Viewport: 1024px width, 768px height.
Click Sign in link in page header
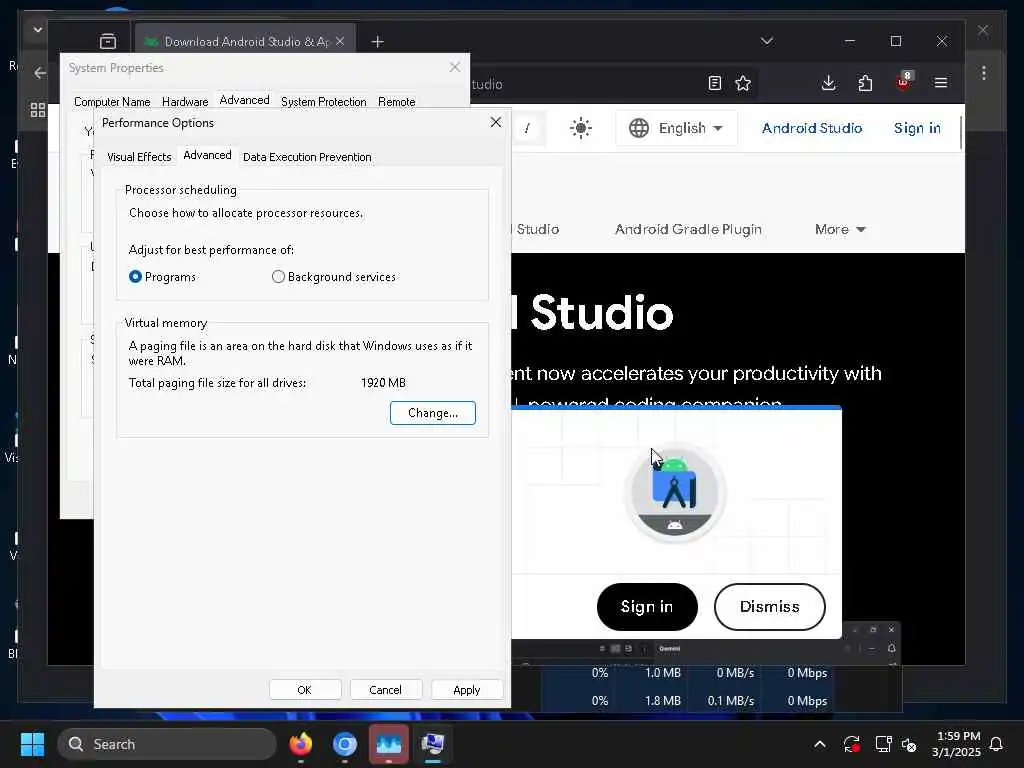[x=917, y=128]
